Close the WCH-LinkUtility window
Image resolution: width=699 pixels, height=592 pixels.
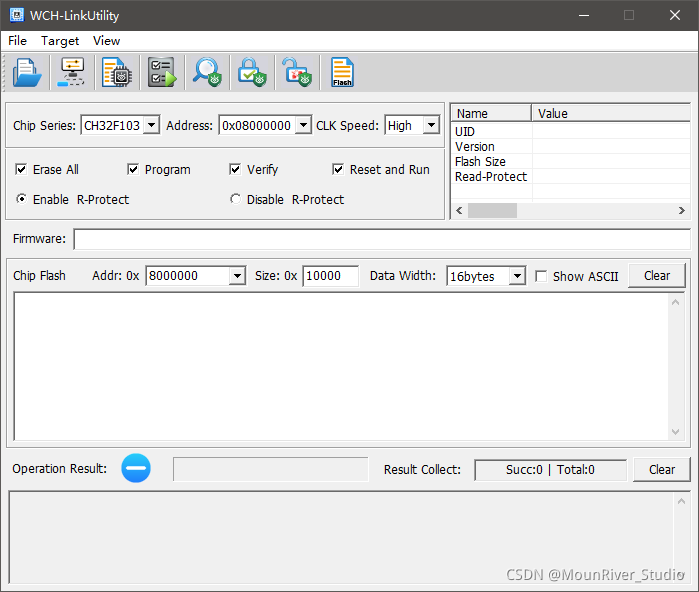point(675,15)
